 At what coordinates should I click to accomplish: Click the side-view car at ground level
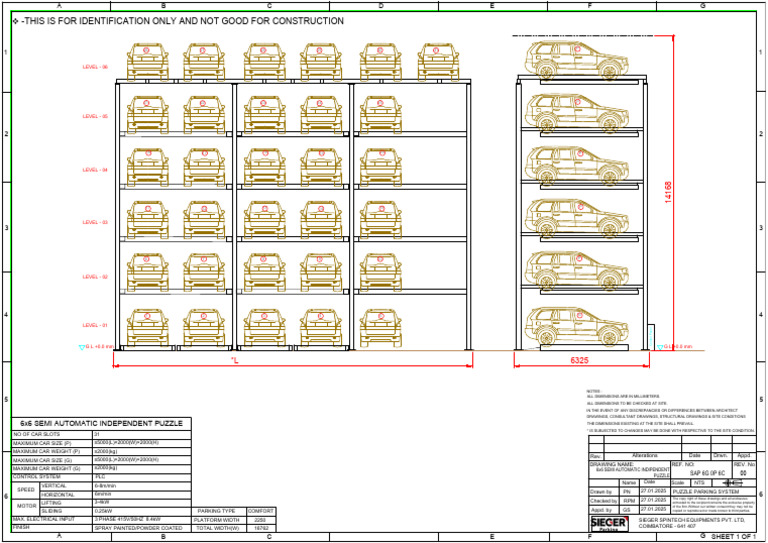point(576,327)
